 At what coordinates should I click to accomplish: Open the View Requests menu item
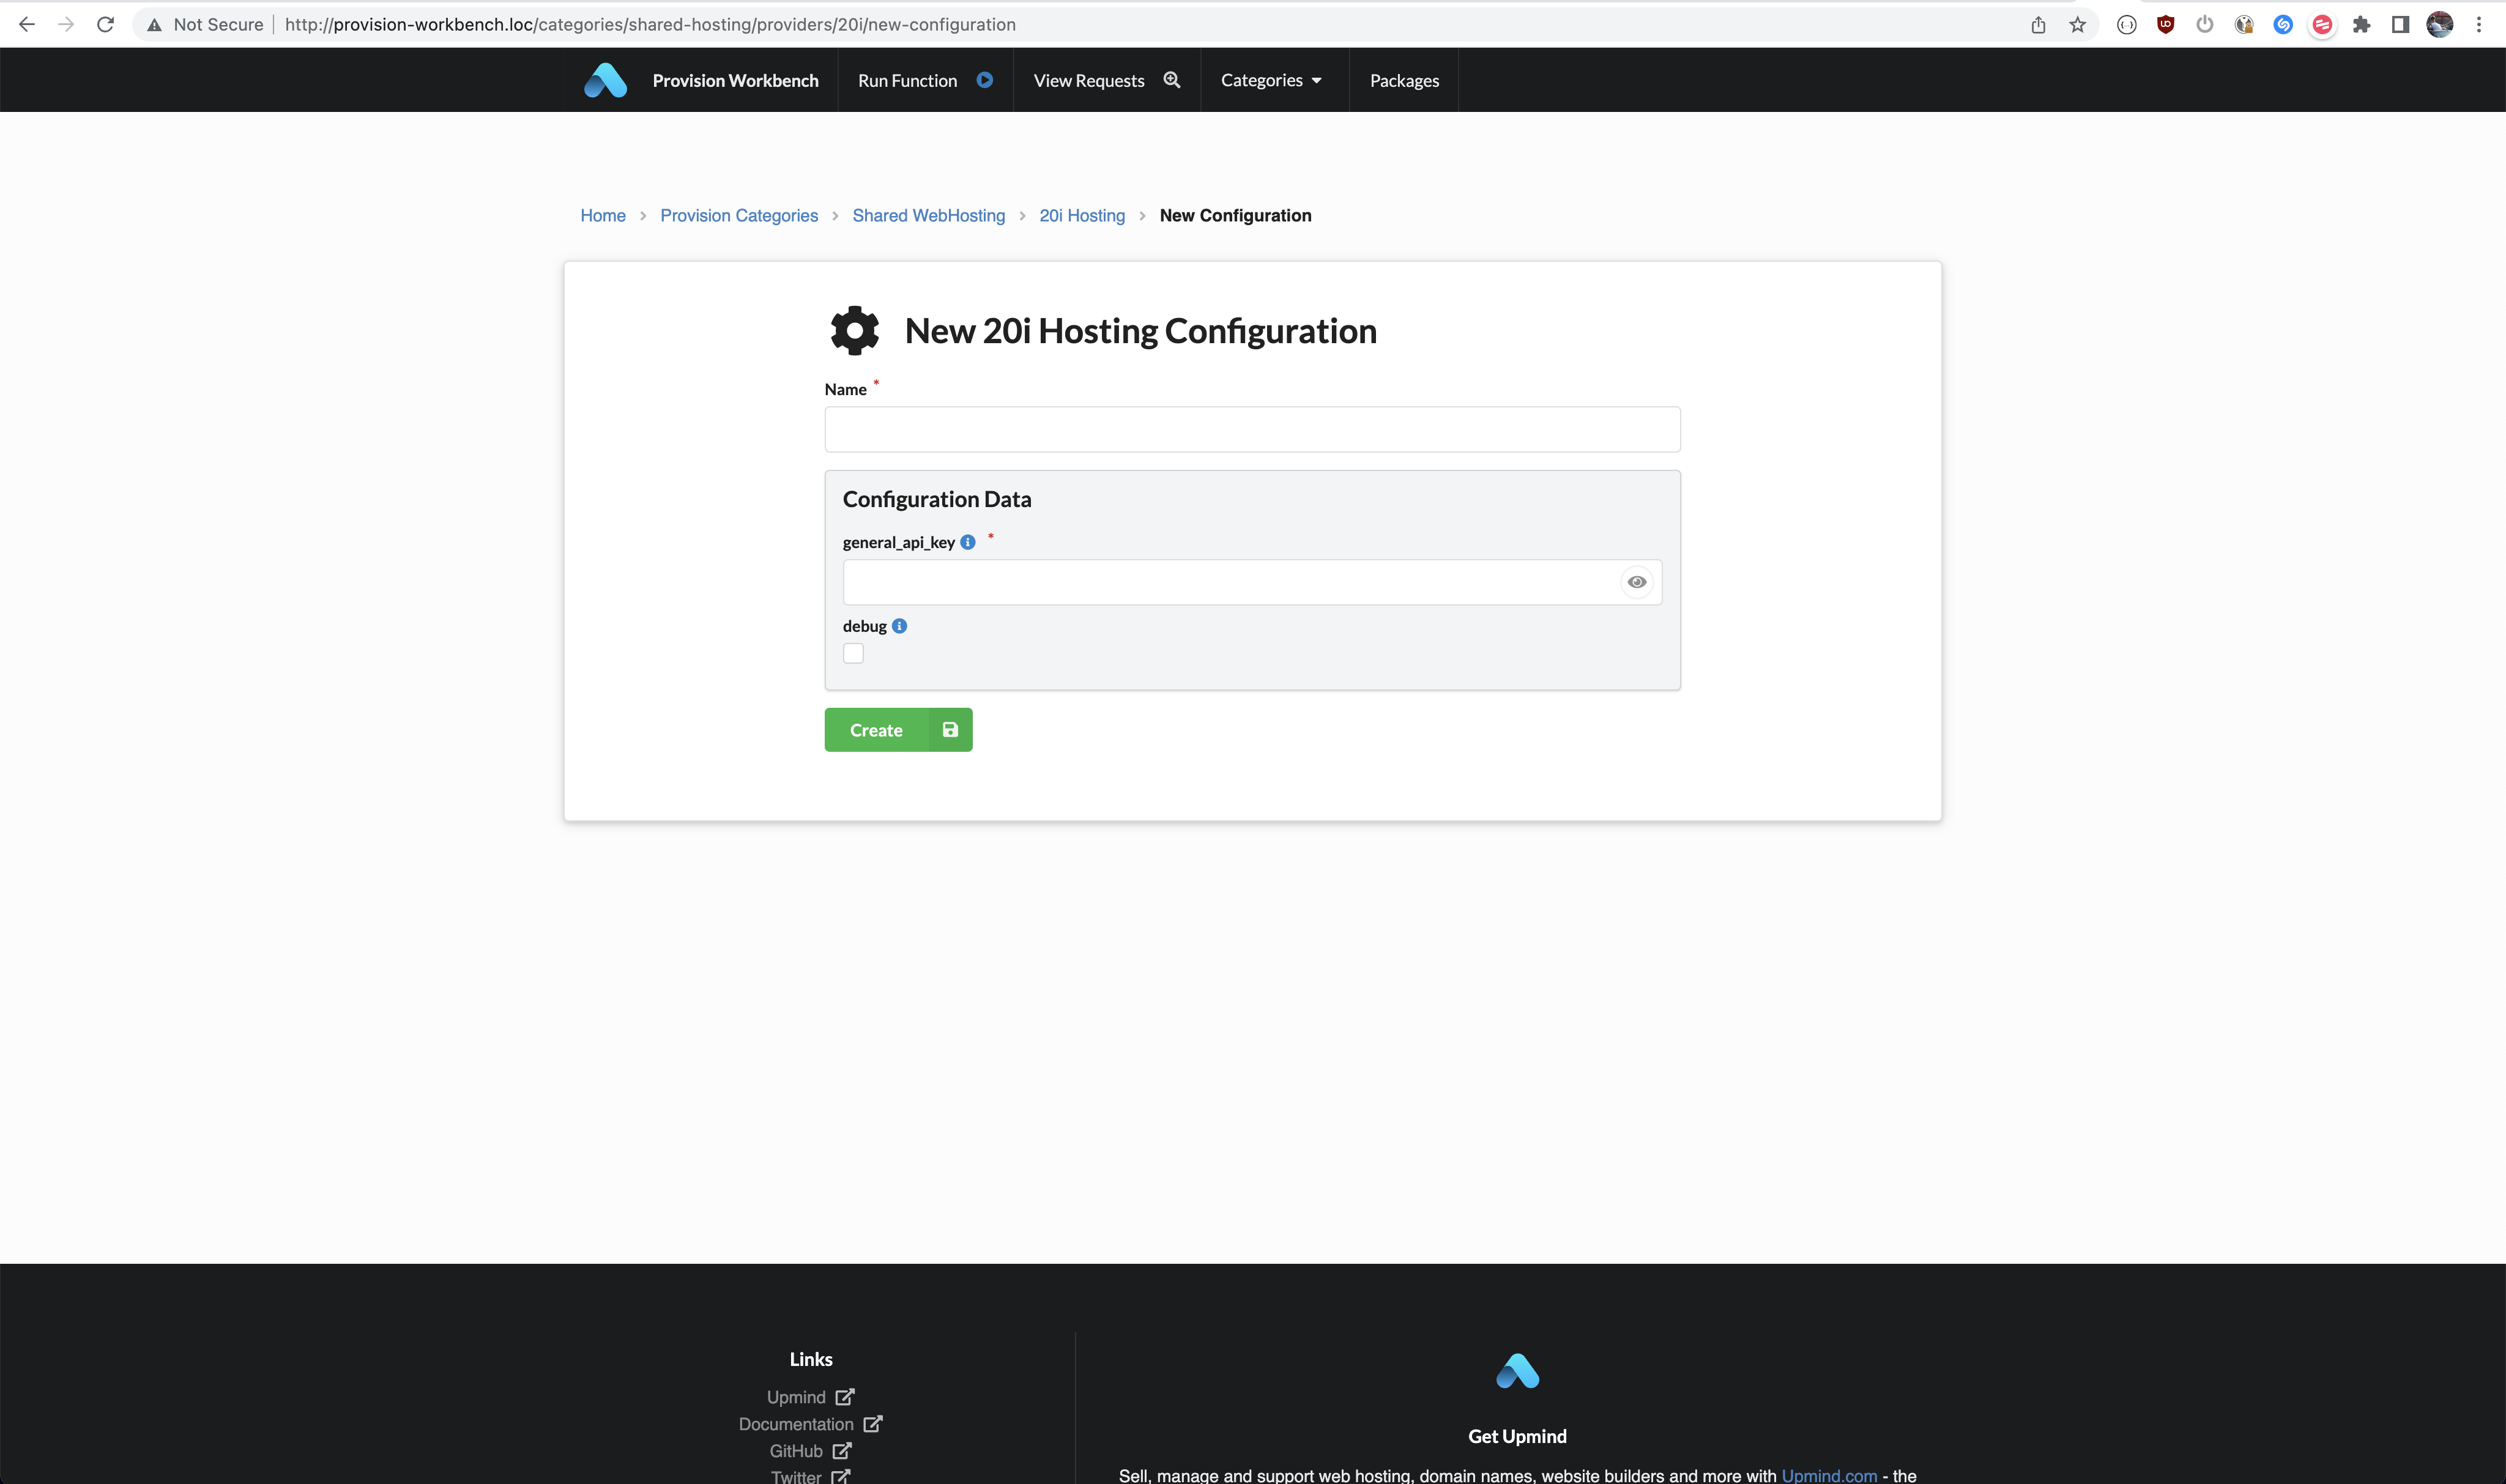1089,80
